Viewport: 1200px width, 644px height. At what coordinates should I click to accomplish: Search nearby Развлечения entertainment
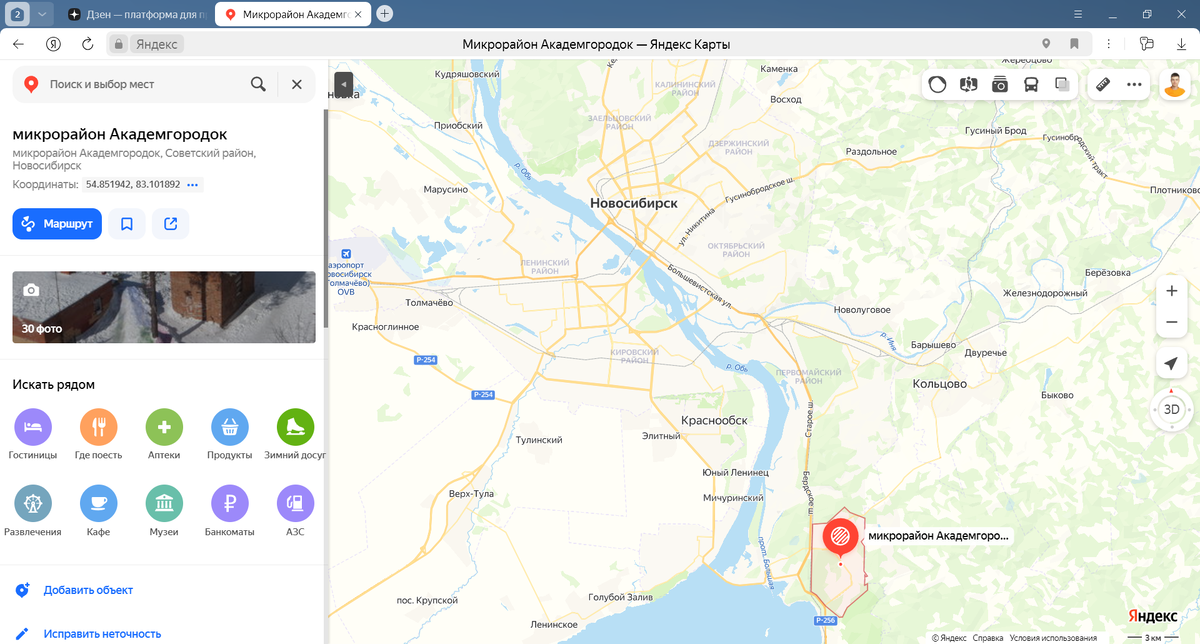click(33, 512)
